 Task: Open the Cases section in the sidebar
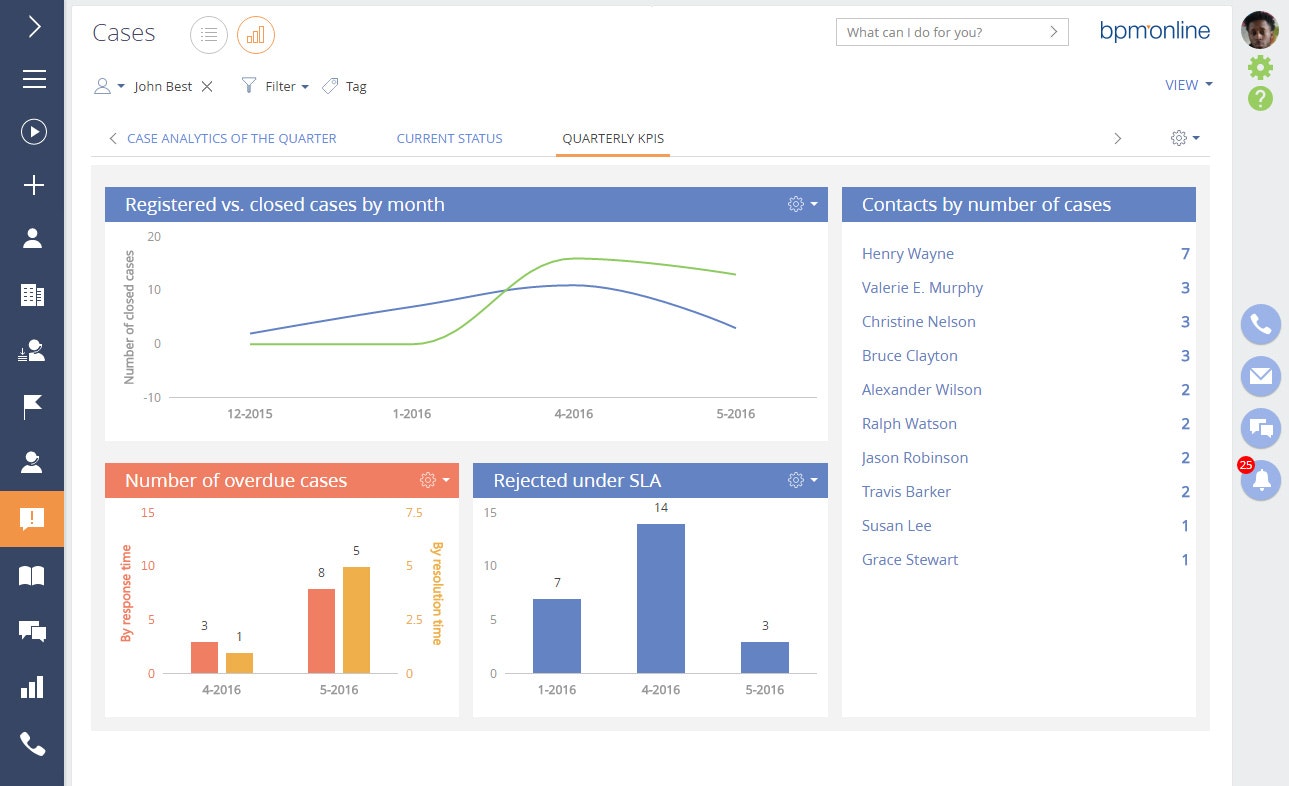[32, 518]
